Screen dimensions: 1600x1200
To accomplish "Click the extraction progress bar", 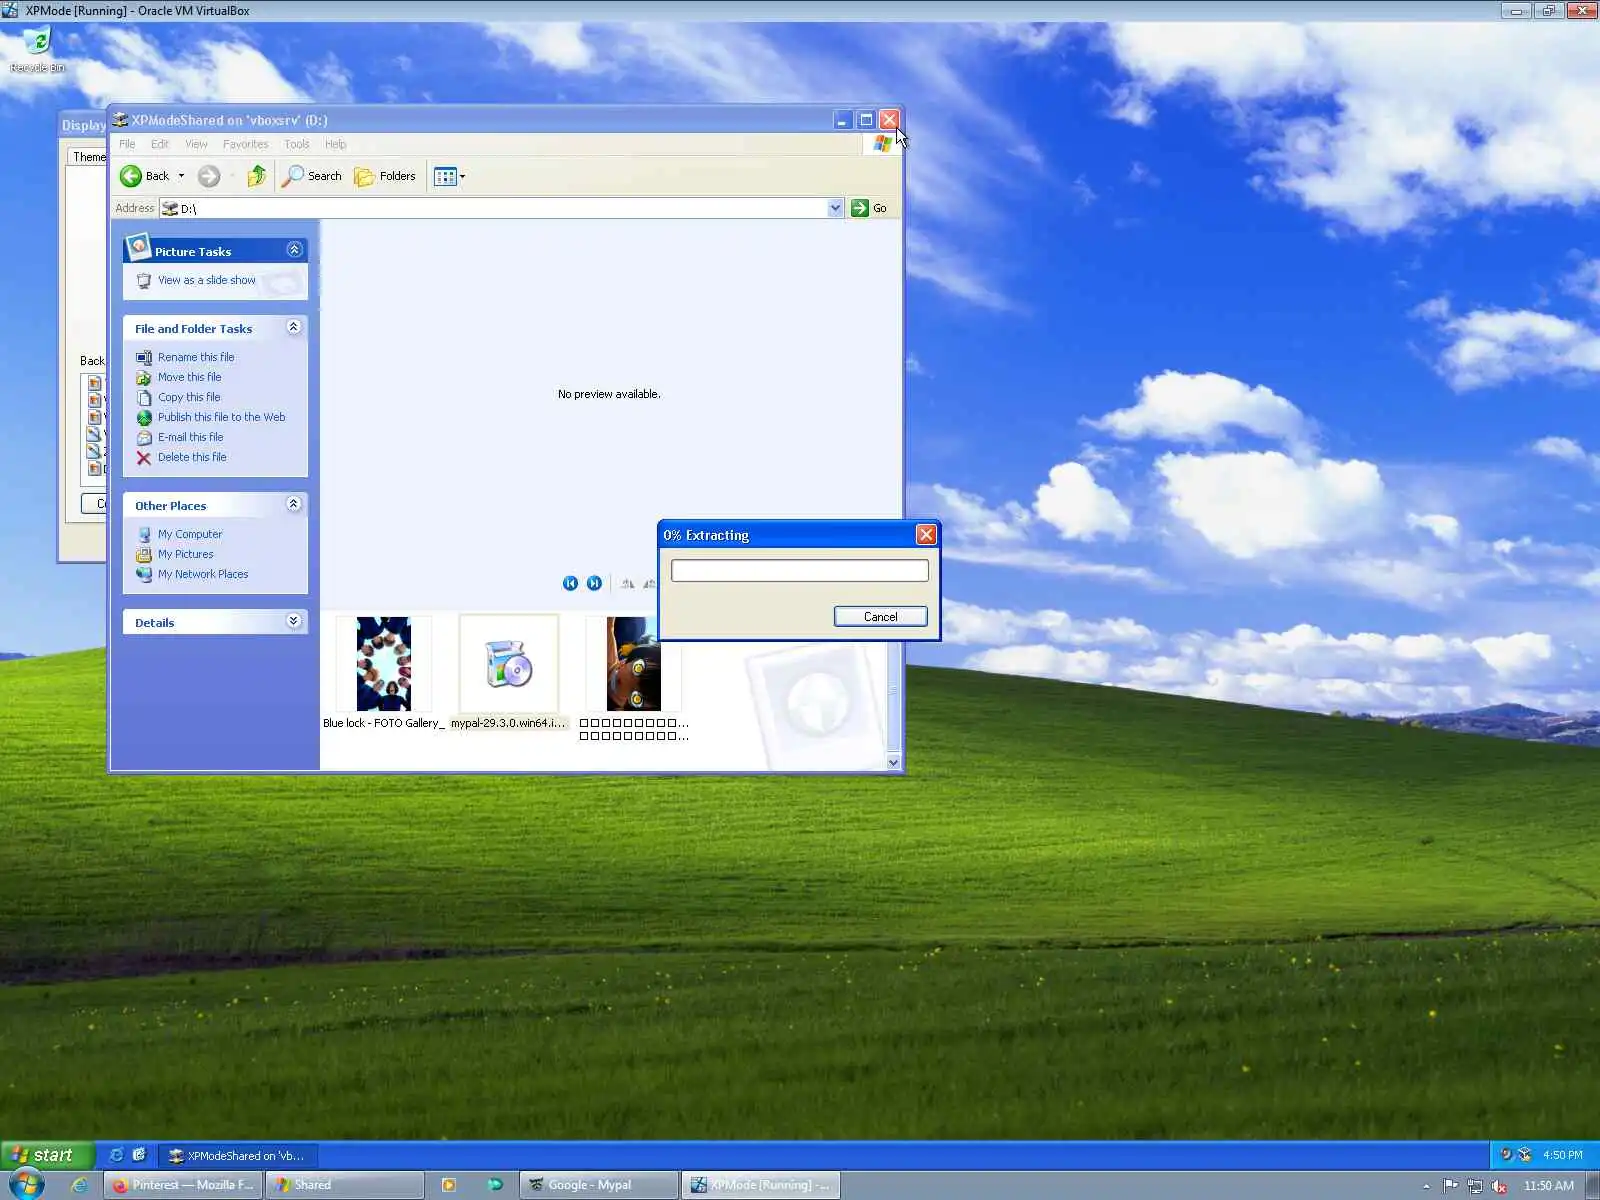I will [x=800, y=571].
